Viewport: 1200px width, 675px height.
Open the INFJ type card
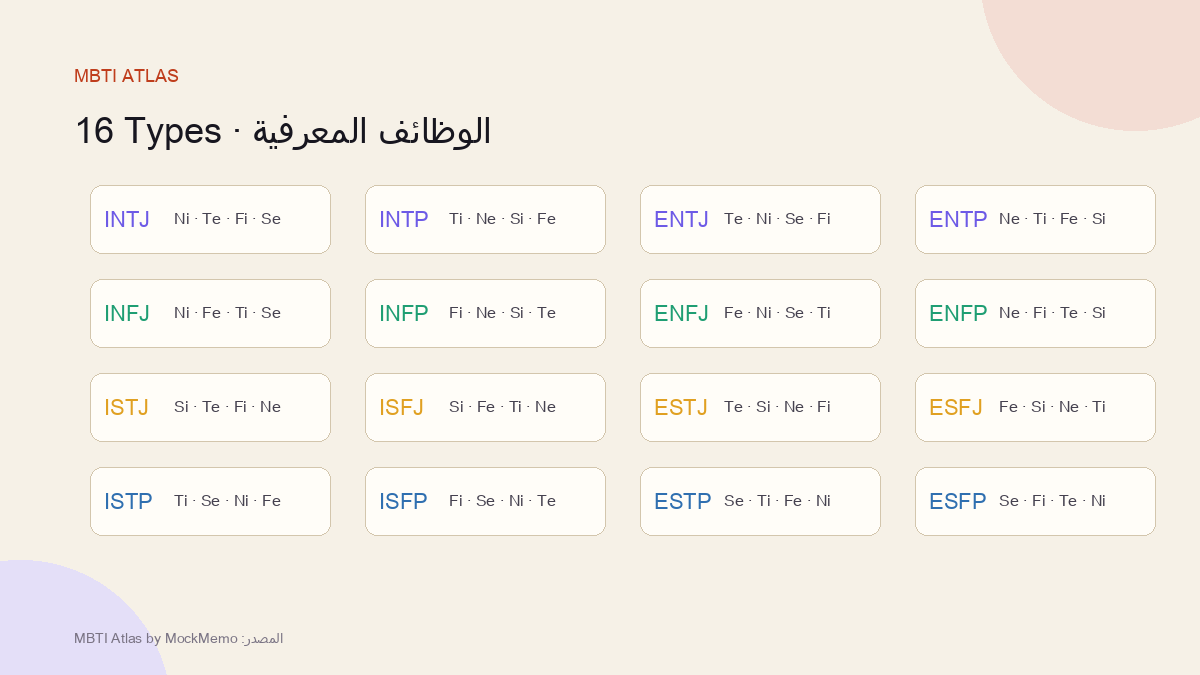point(210,313)
